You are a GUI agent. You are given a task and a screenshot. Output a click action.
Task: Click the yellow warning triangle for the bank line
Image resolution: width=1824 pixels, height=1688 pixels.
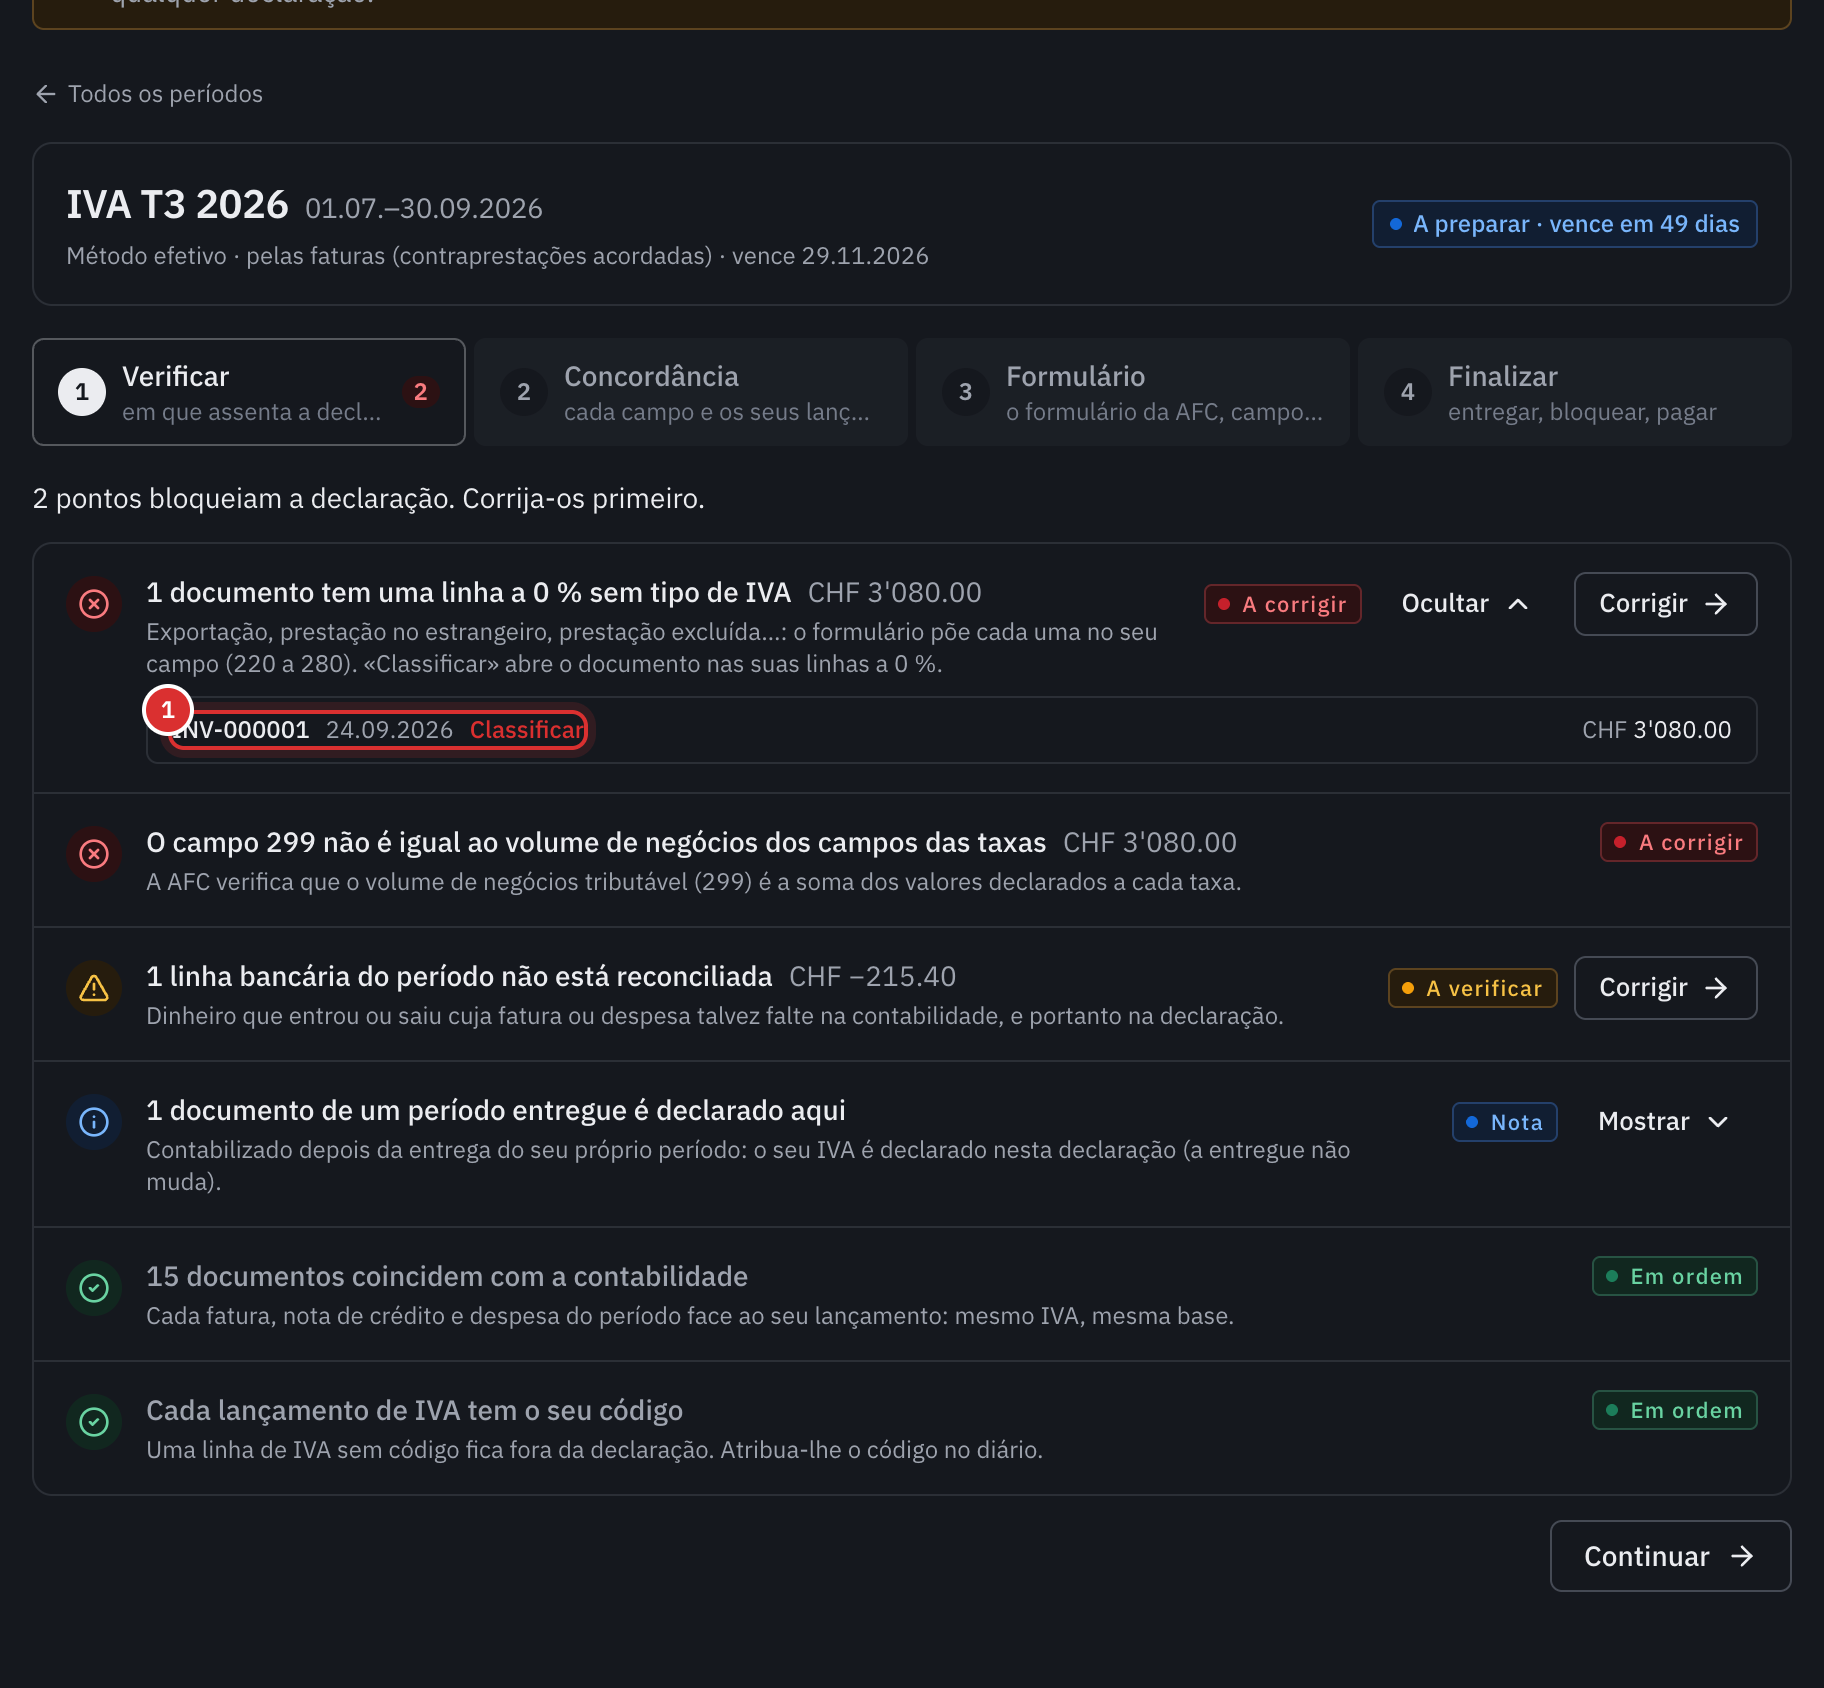[94, 988]
